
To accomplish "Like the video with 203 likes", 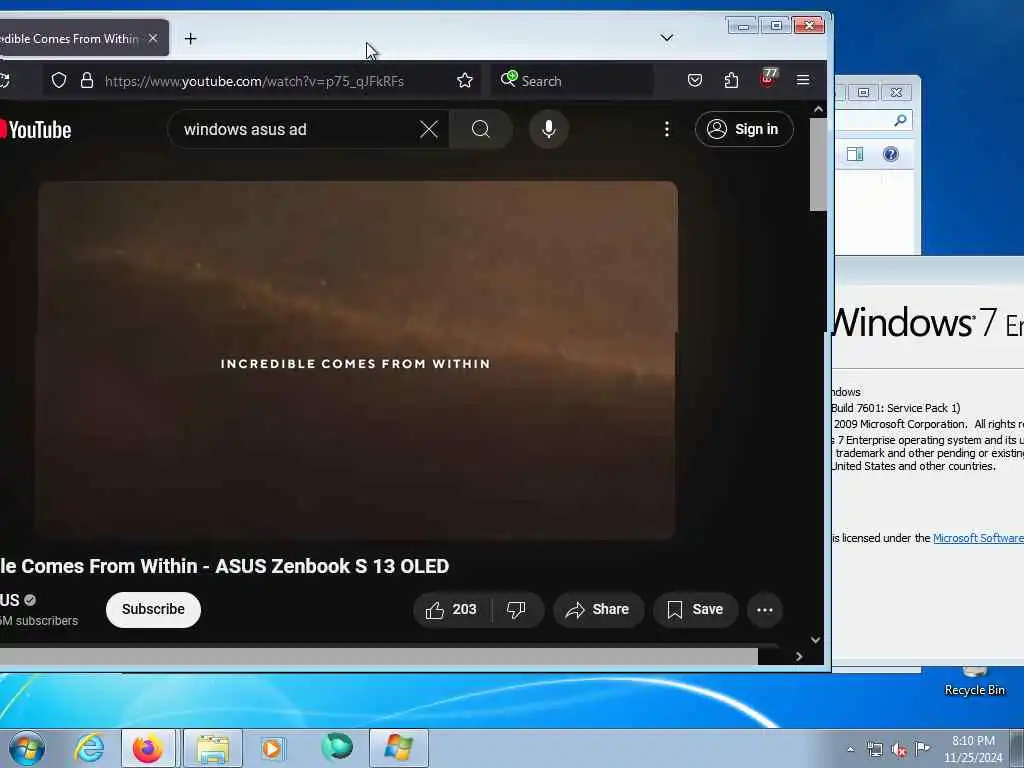I will pos(451,610).
